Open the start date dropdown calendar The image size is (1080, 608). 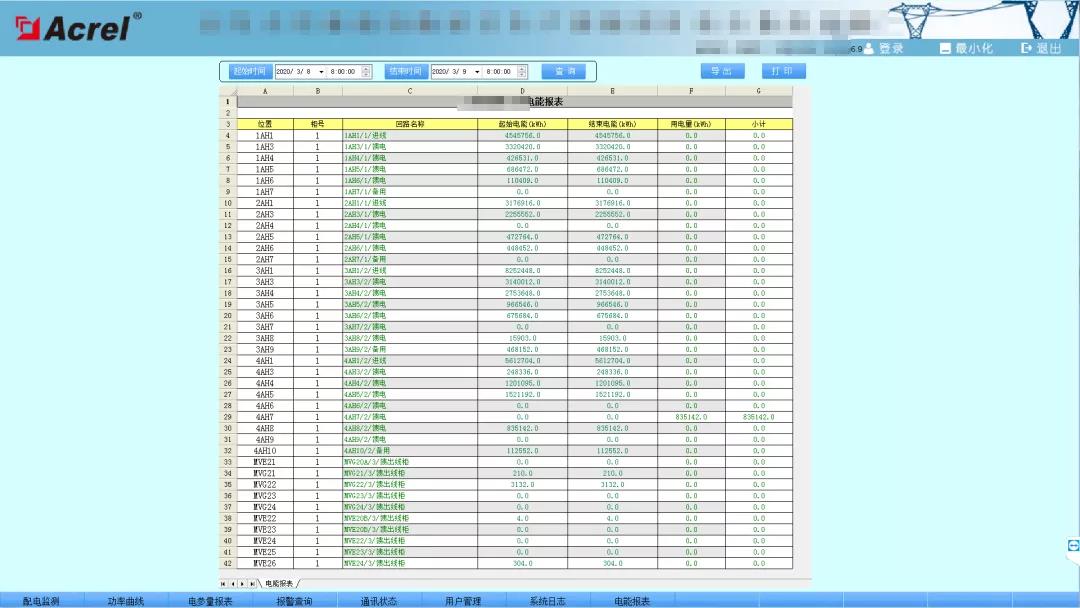click(321, 72)
